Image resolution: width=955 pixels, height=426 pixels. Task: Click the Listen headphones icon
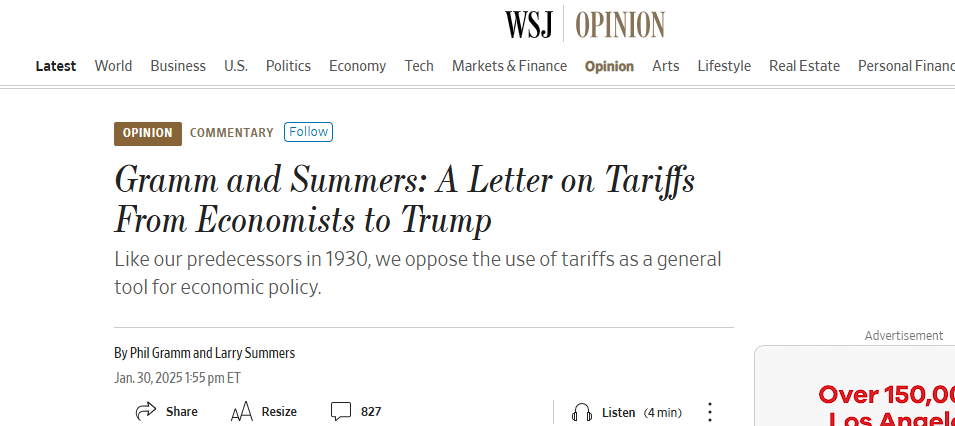581,412
